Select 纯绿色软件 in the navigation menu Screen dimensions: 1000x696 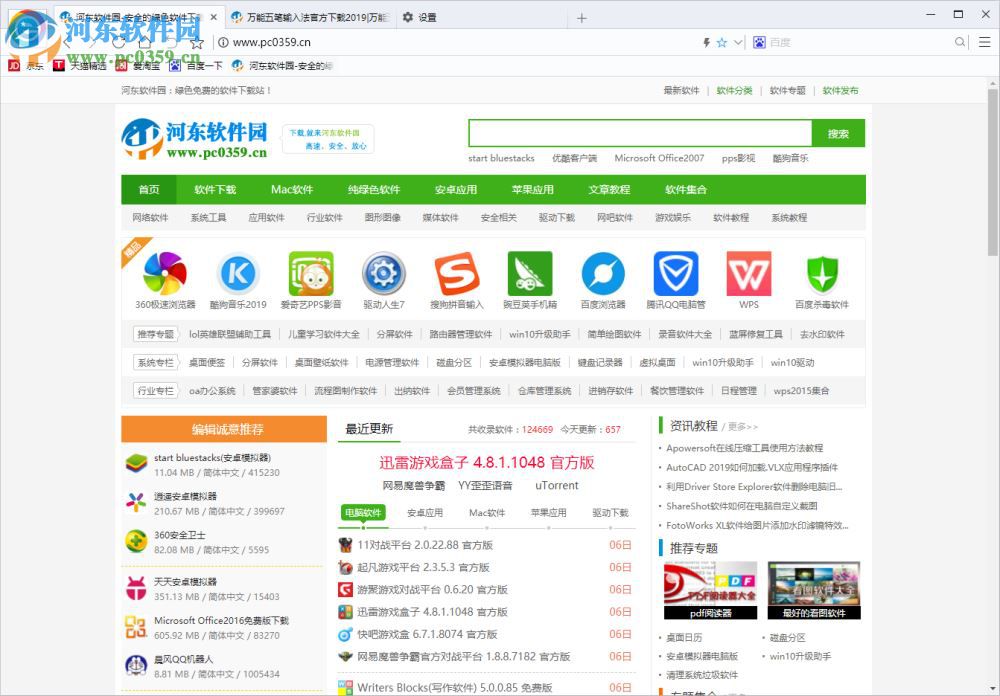[375, 189]
